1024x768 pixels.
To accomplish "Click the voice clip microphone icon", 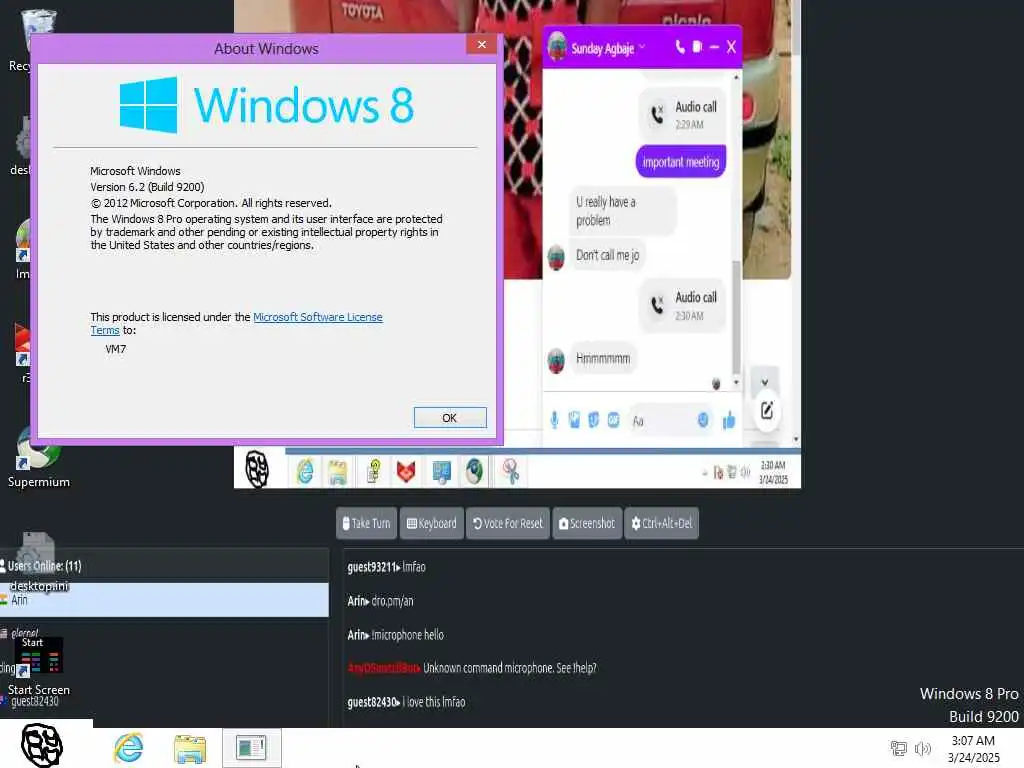I will (x=554, y=420).
